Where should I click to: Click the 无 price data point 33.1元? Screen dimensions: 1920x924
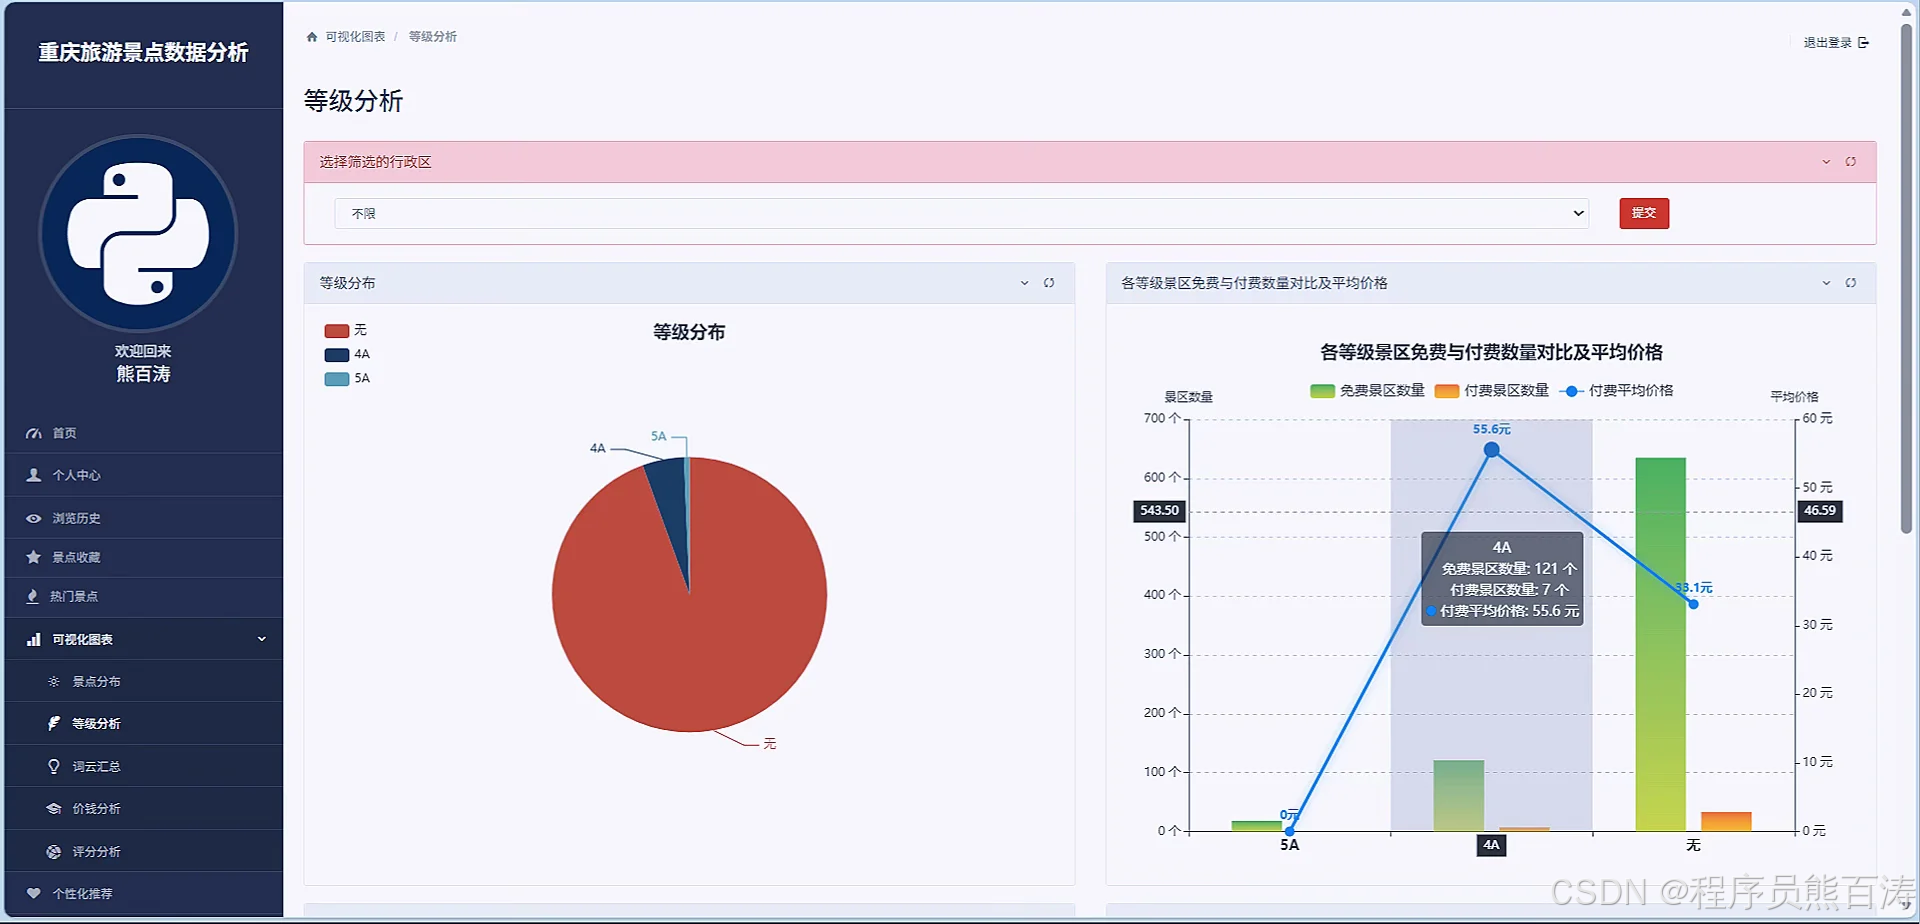[x=1693, y=604]
